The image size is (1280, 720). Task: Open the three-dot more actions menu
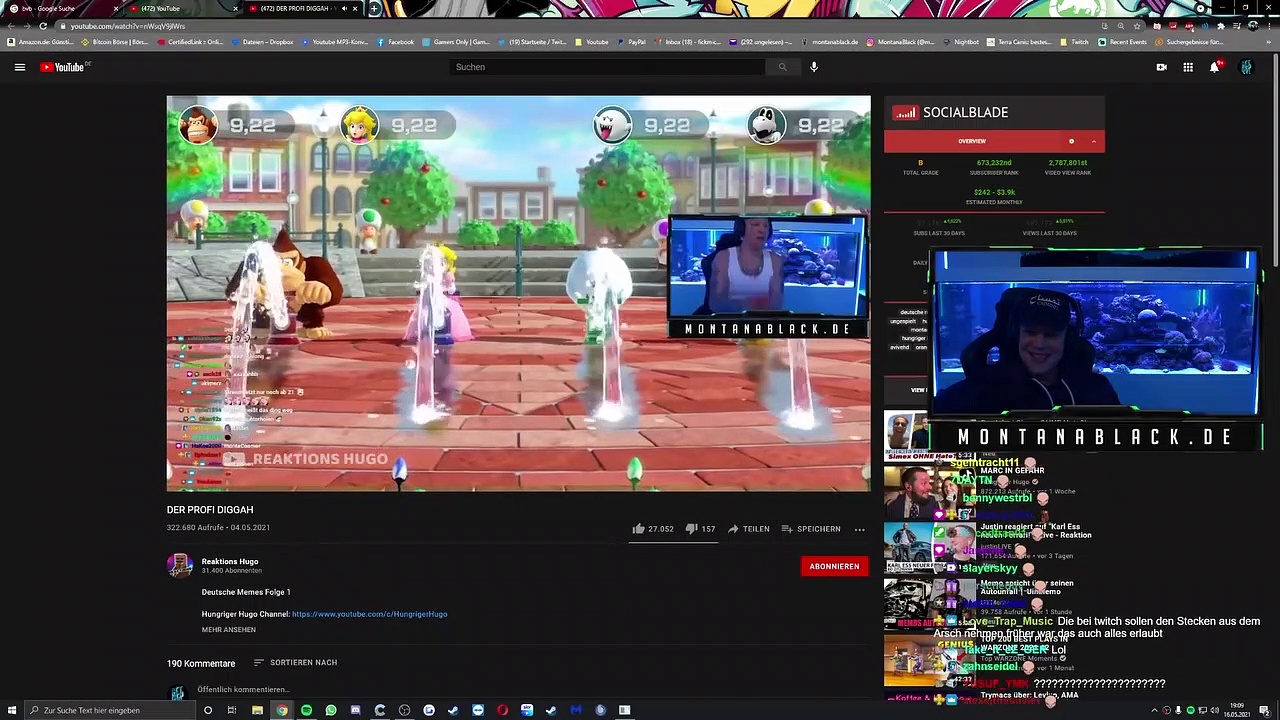click(859, 529)
